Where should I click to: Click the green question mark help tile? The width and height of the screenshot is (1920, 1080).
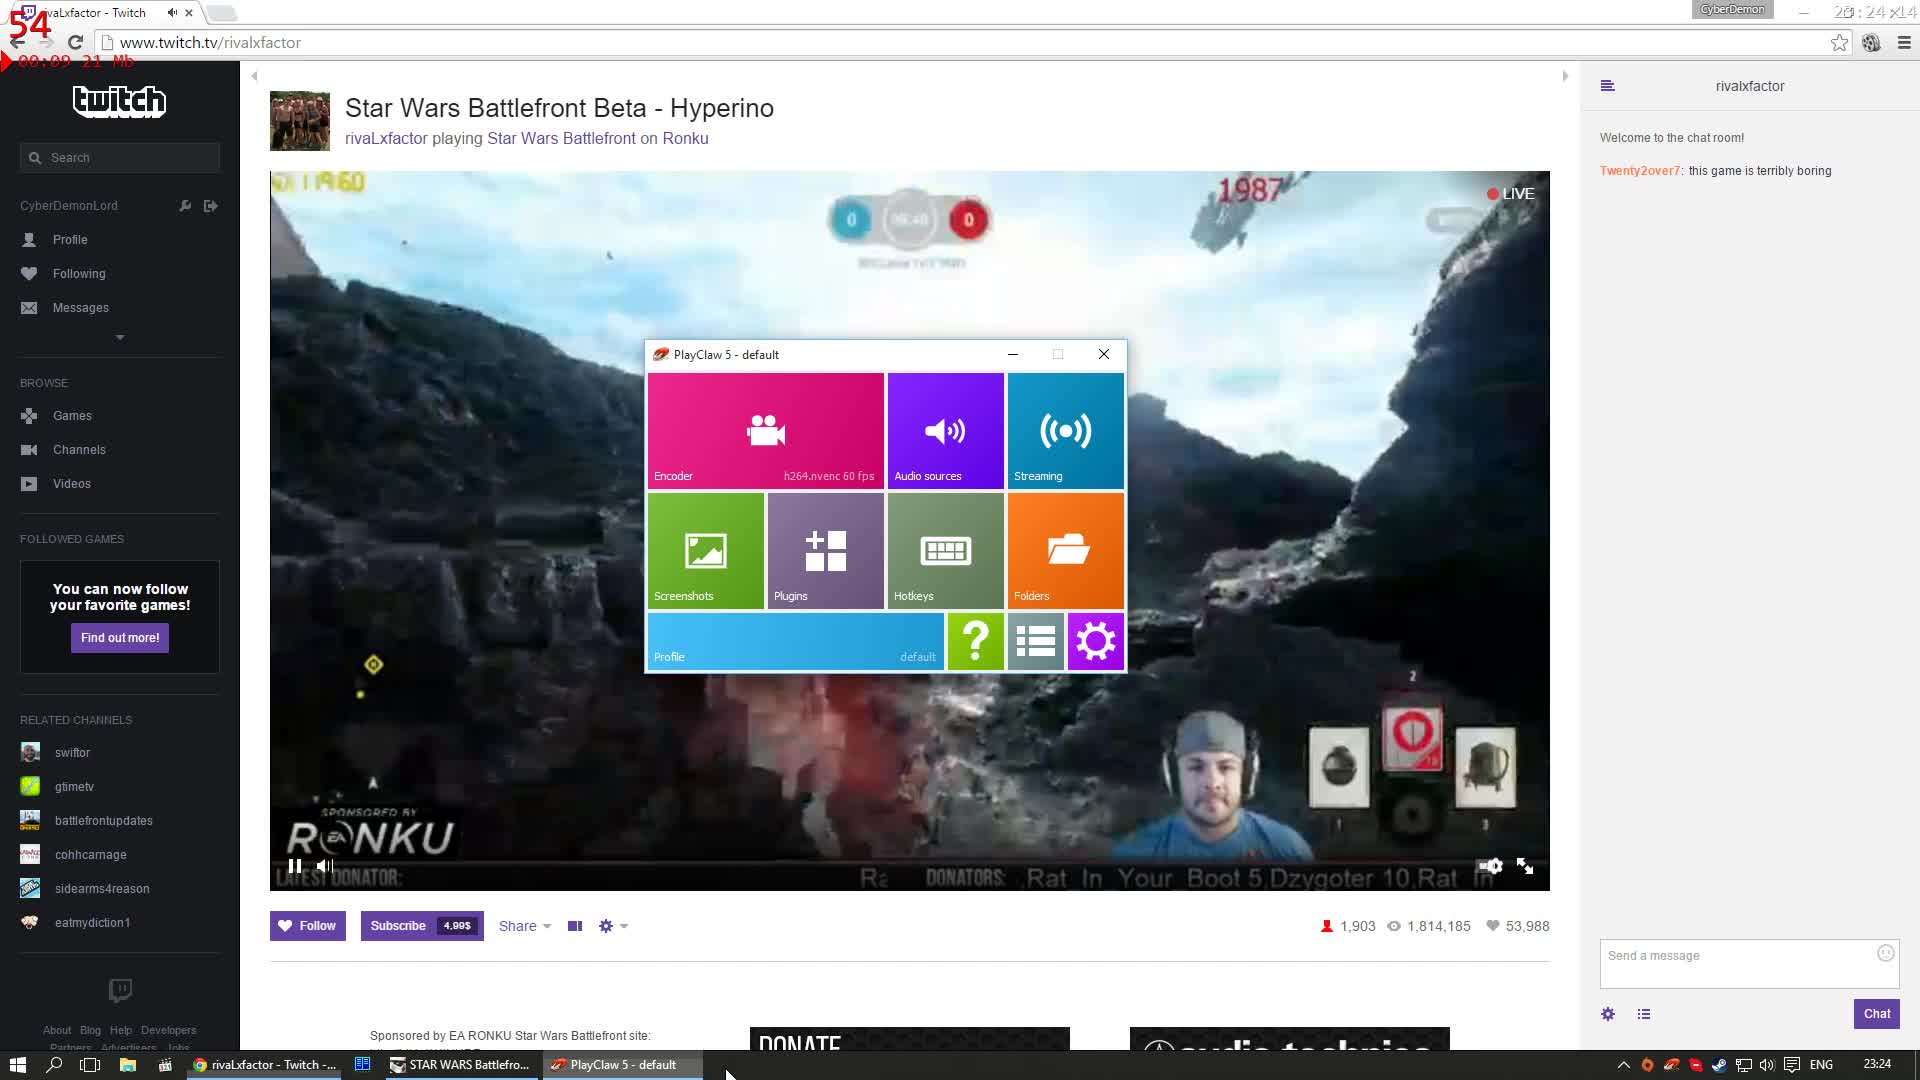[x=975, y=641]
